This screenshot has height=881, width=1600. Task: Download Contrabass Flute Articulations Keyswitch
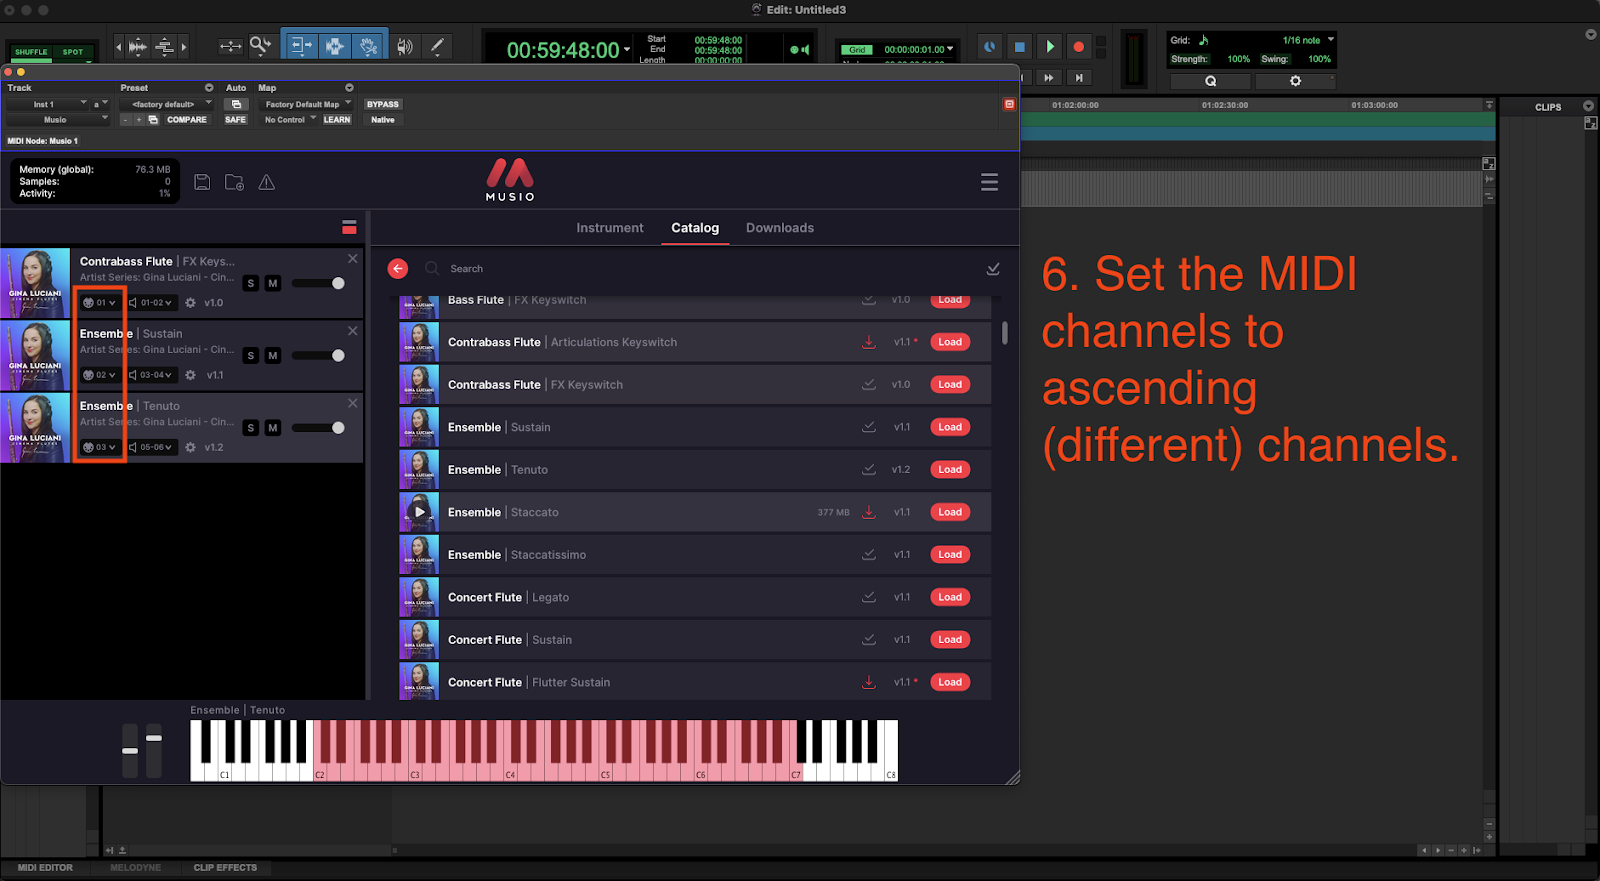[x=869, y=342]
